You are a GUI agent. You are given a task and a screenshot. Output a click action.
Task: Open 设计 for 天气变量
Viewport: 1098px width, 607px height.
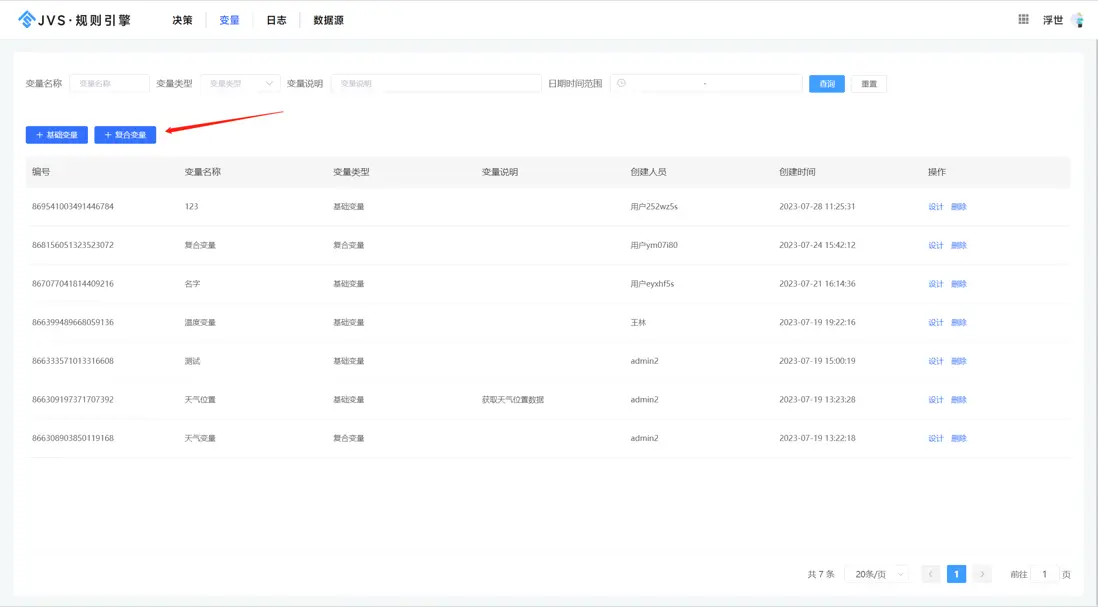pyautogui.click(x=936, y=438)
